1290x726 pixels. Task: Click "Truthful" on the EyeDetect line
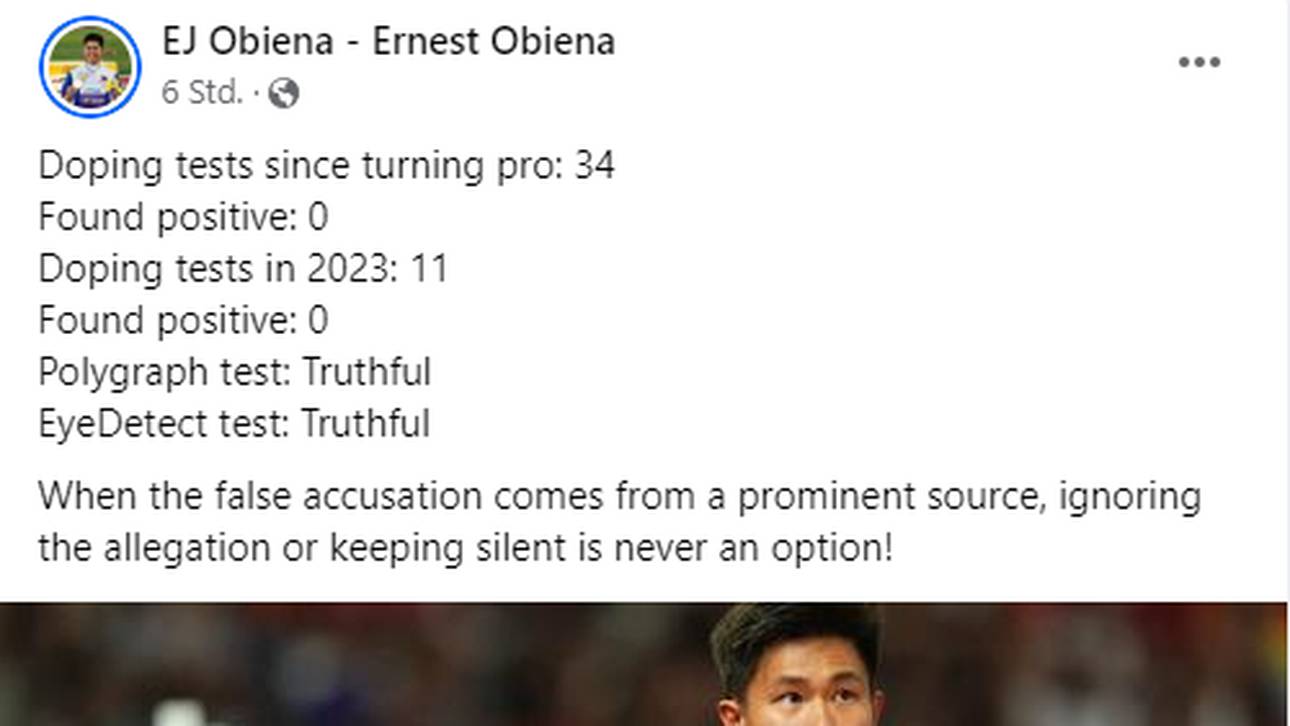(365, 424)
